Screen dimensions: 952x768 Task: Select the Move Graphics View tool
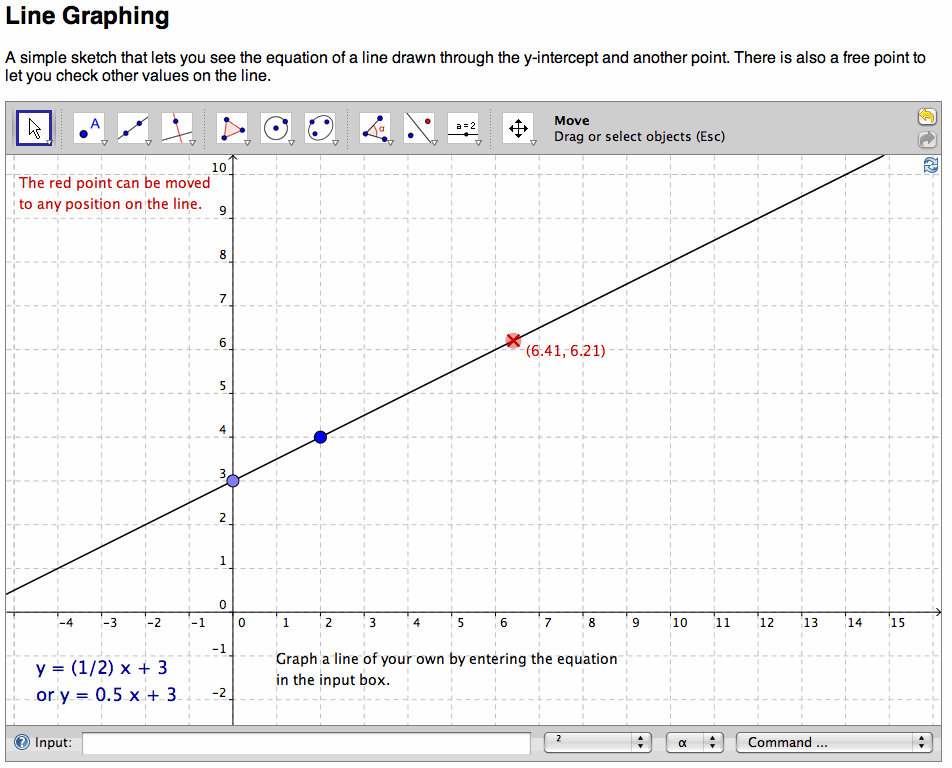(518, 127)
